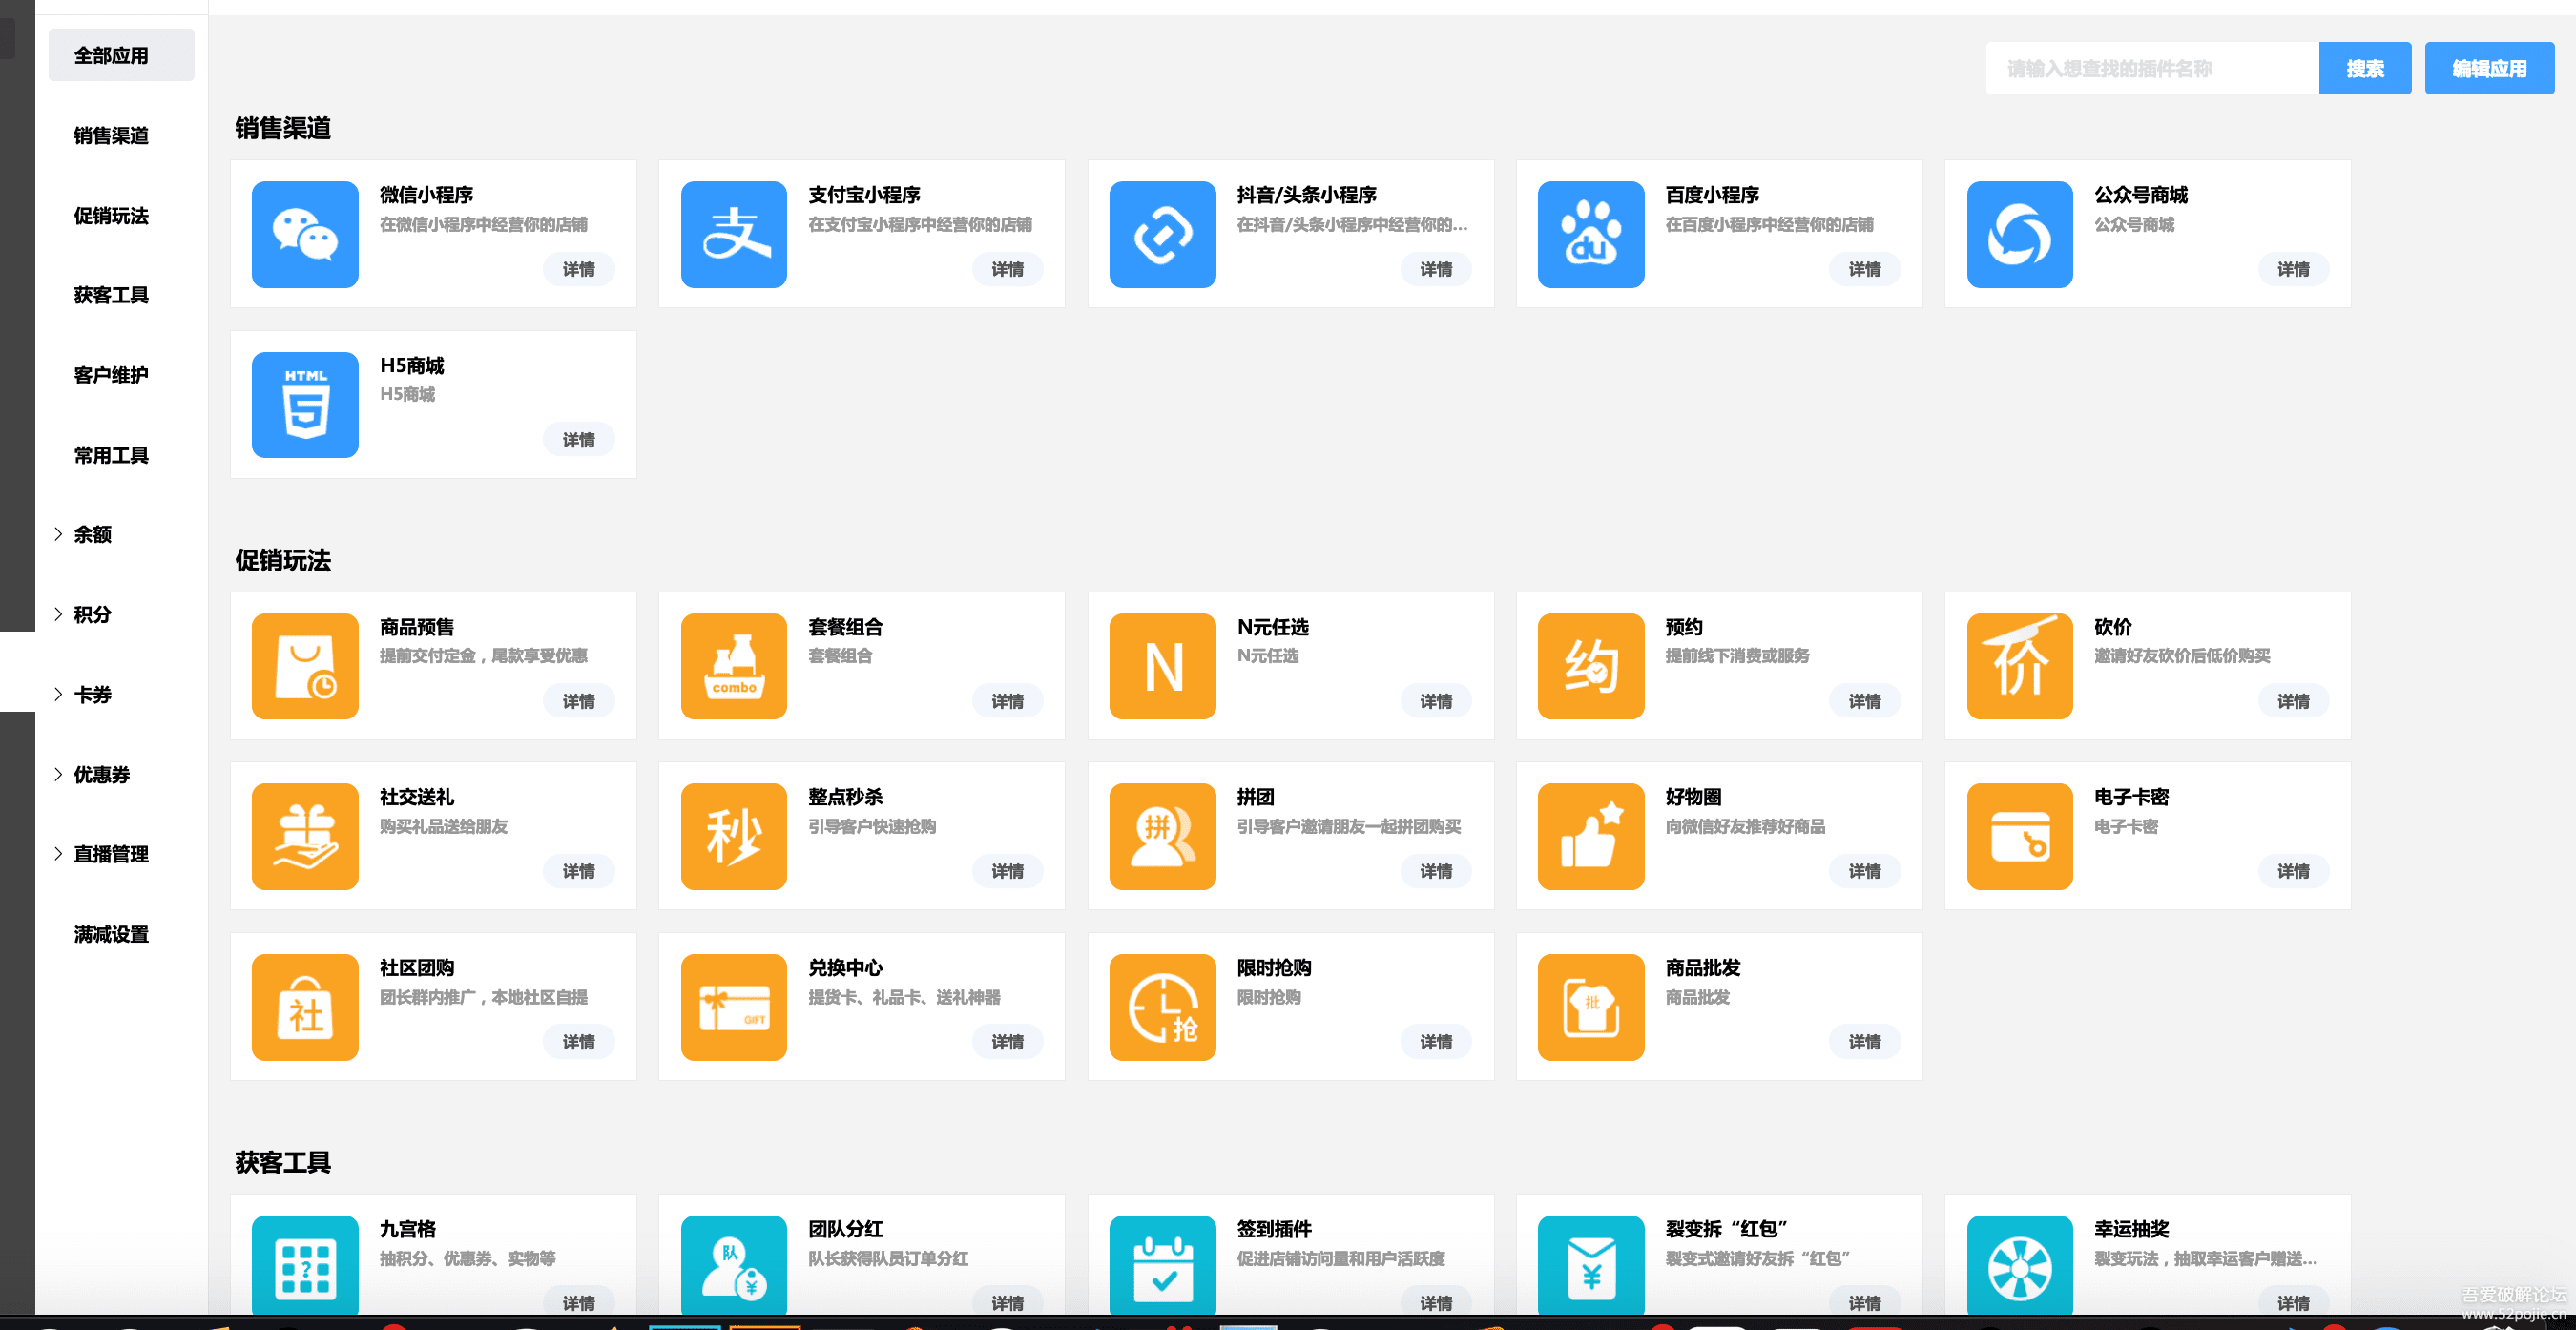Open the 好物圈 thumbs-up icon

pyautogui.click(x=1591, y=837)
